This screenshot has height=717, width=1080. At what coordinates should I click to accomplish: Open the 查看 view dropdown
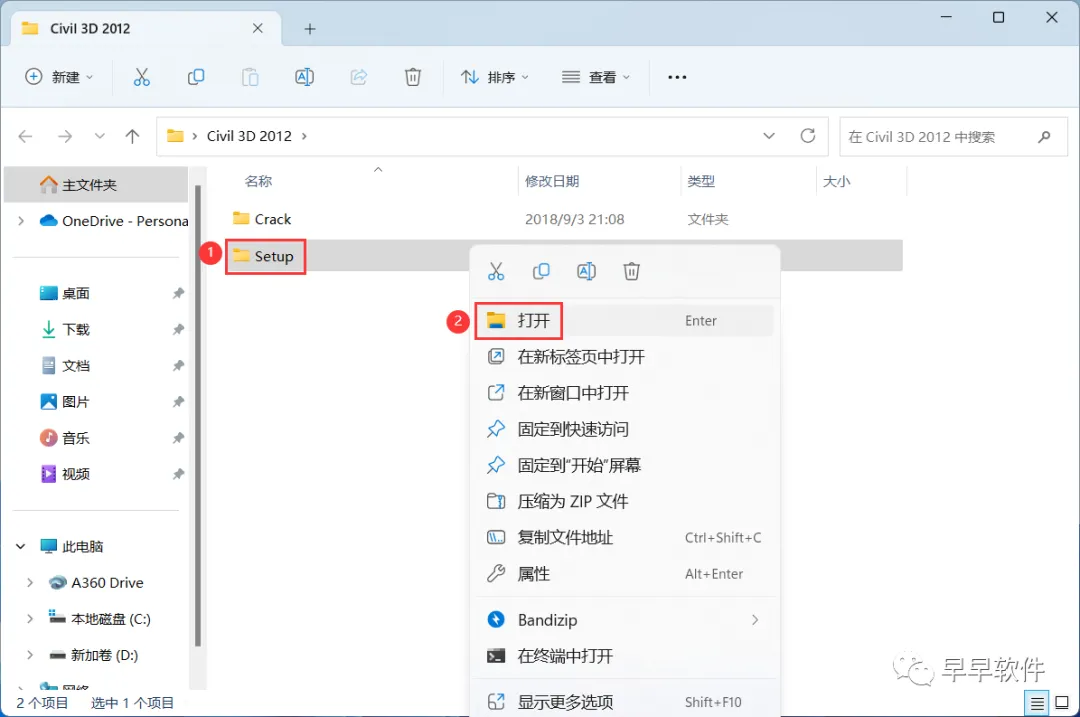(596, 77)
